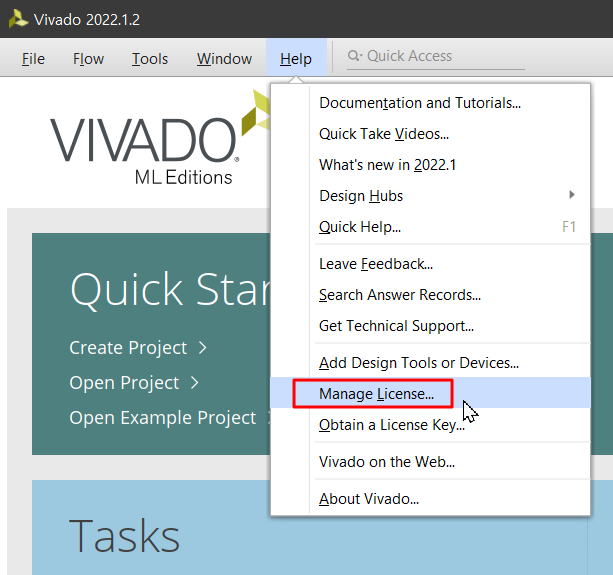Click into the Quick Access search field
Viewport: 613px width, 575px height.
pyautogui.click(x=436, y=56)
